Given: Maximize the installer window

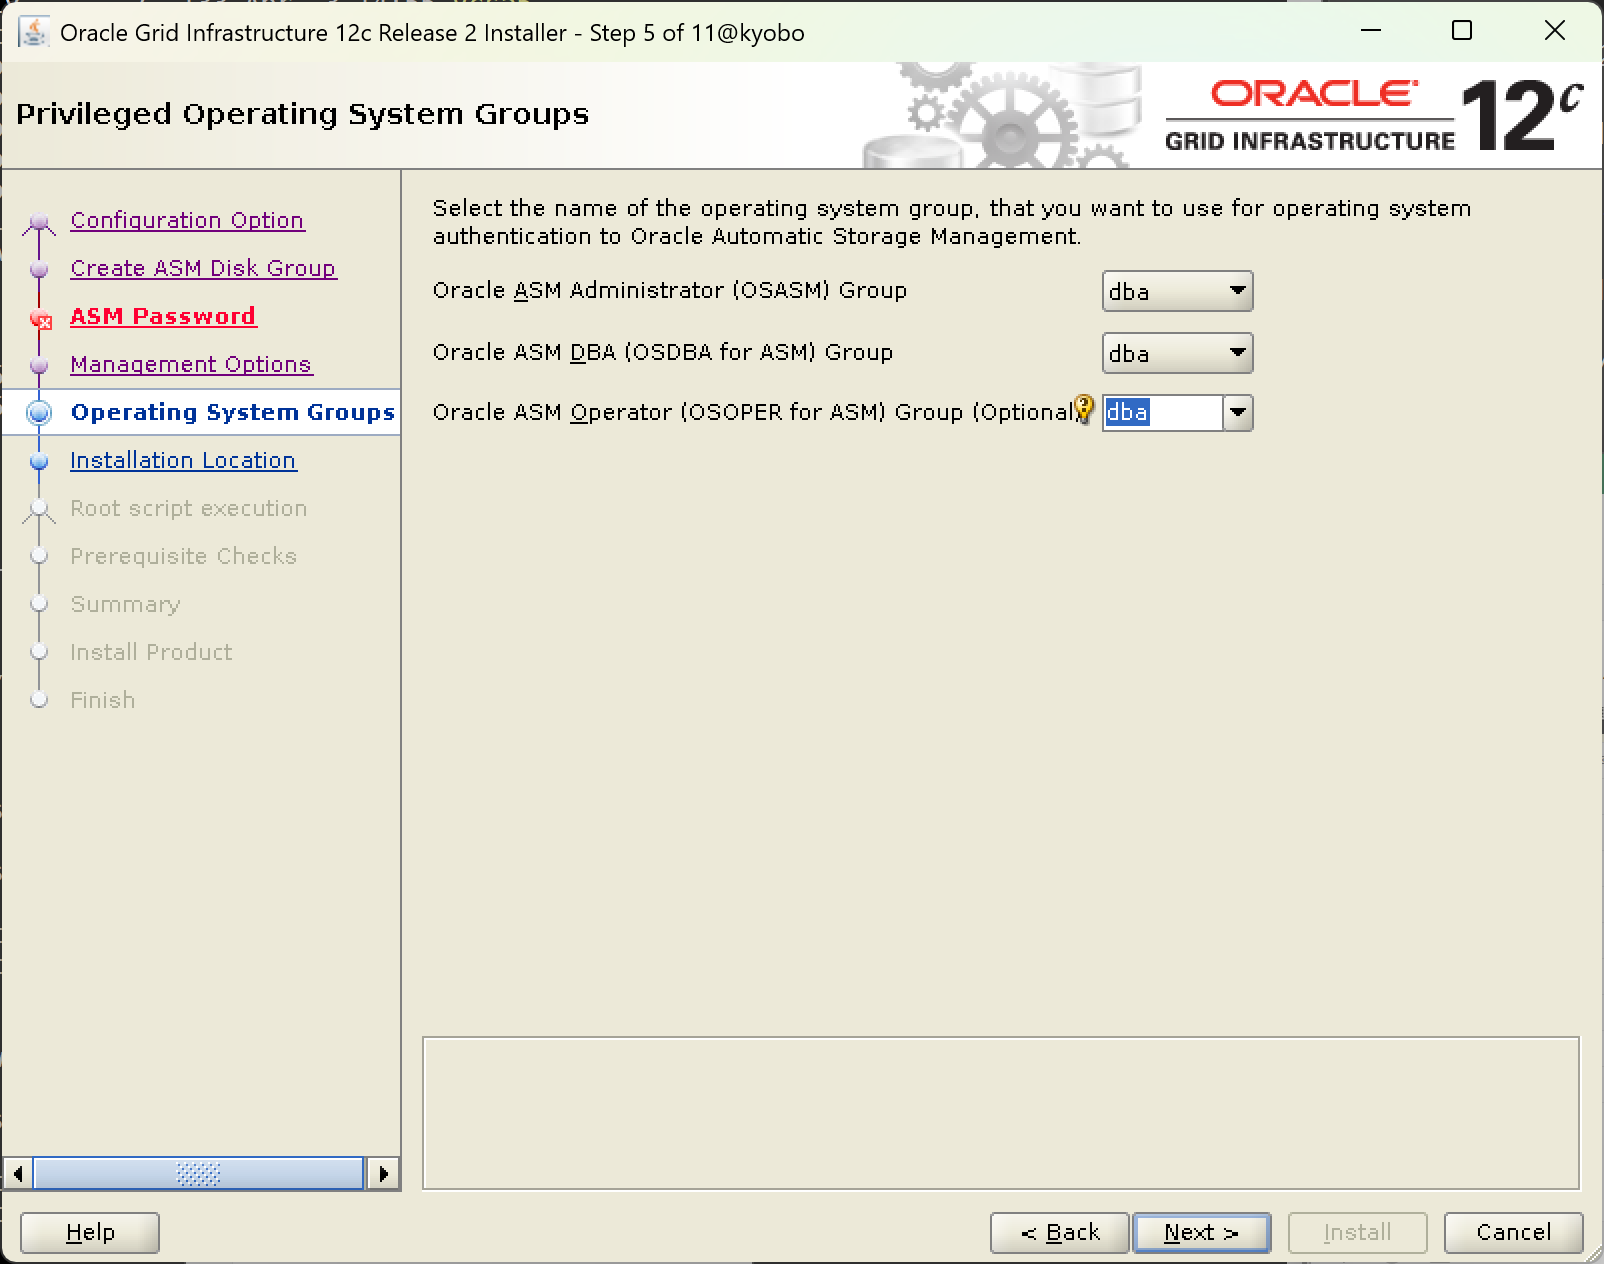Looking at the screenshot, I should point(1462,31).
